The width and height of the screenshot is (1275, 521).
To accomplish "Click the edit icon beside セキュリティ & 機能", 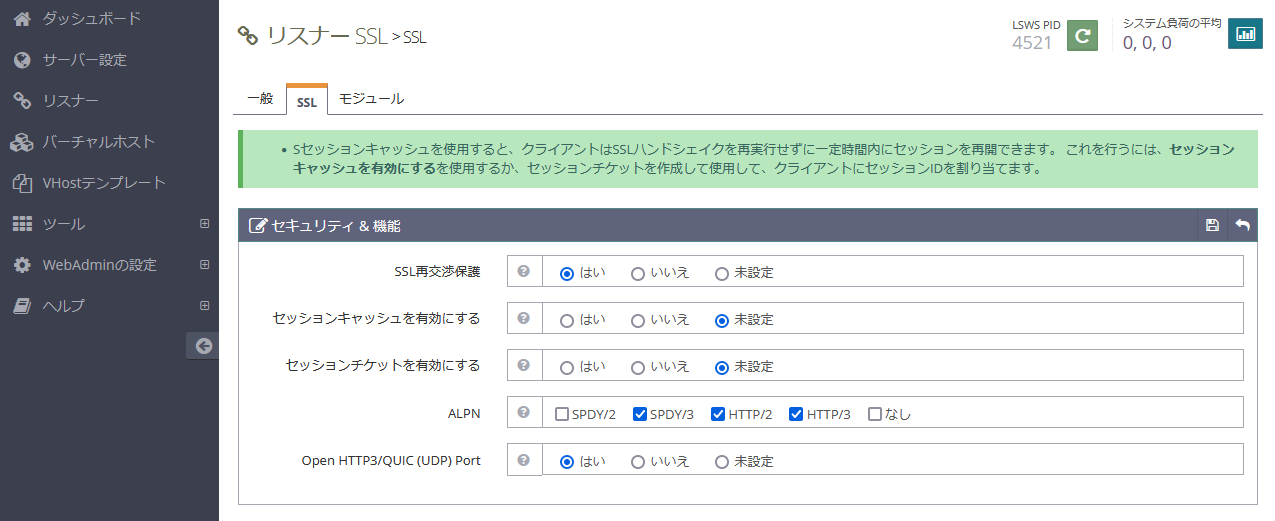I will click(257, 226).
